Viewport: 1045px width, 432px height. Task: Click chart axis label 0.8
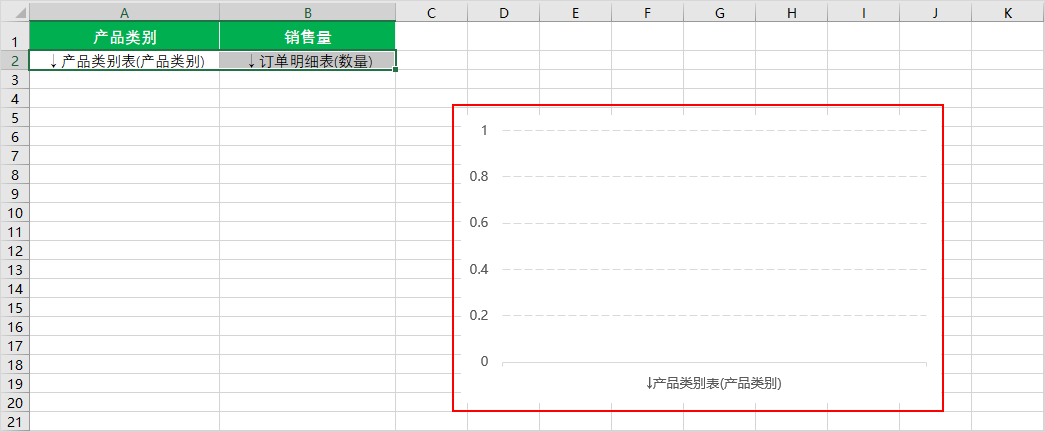point(479,176)
